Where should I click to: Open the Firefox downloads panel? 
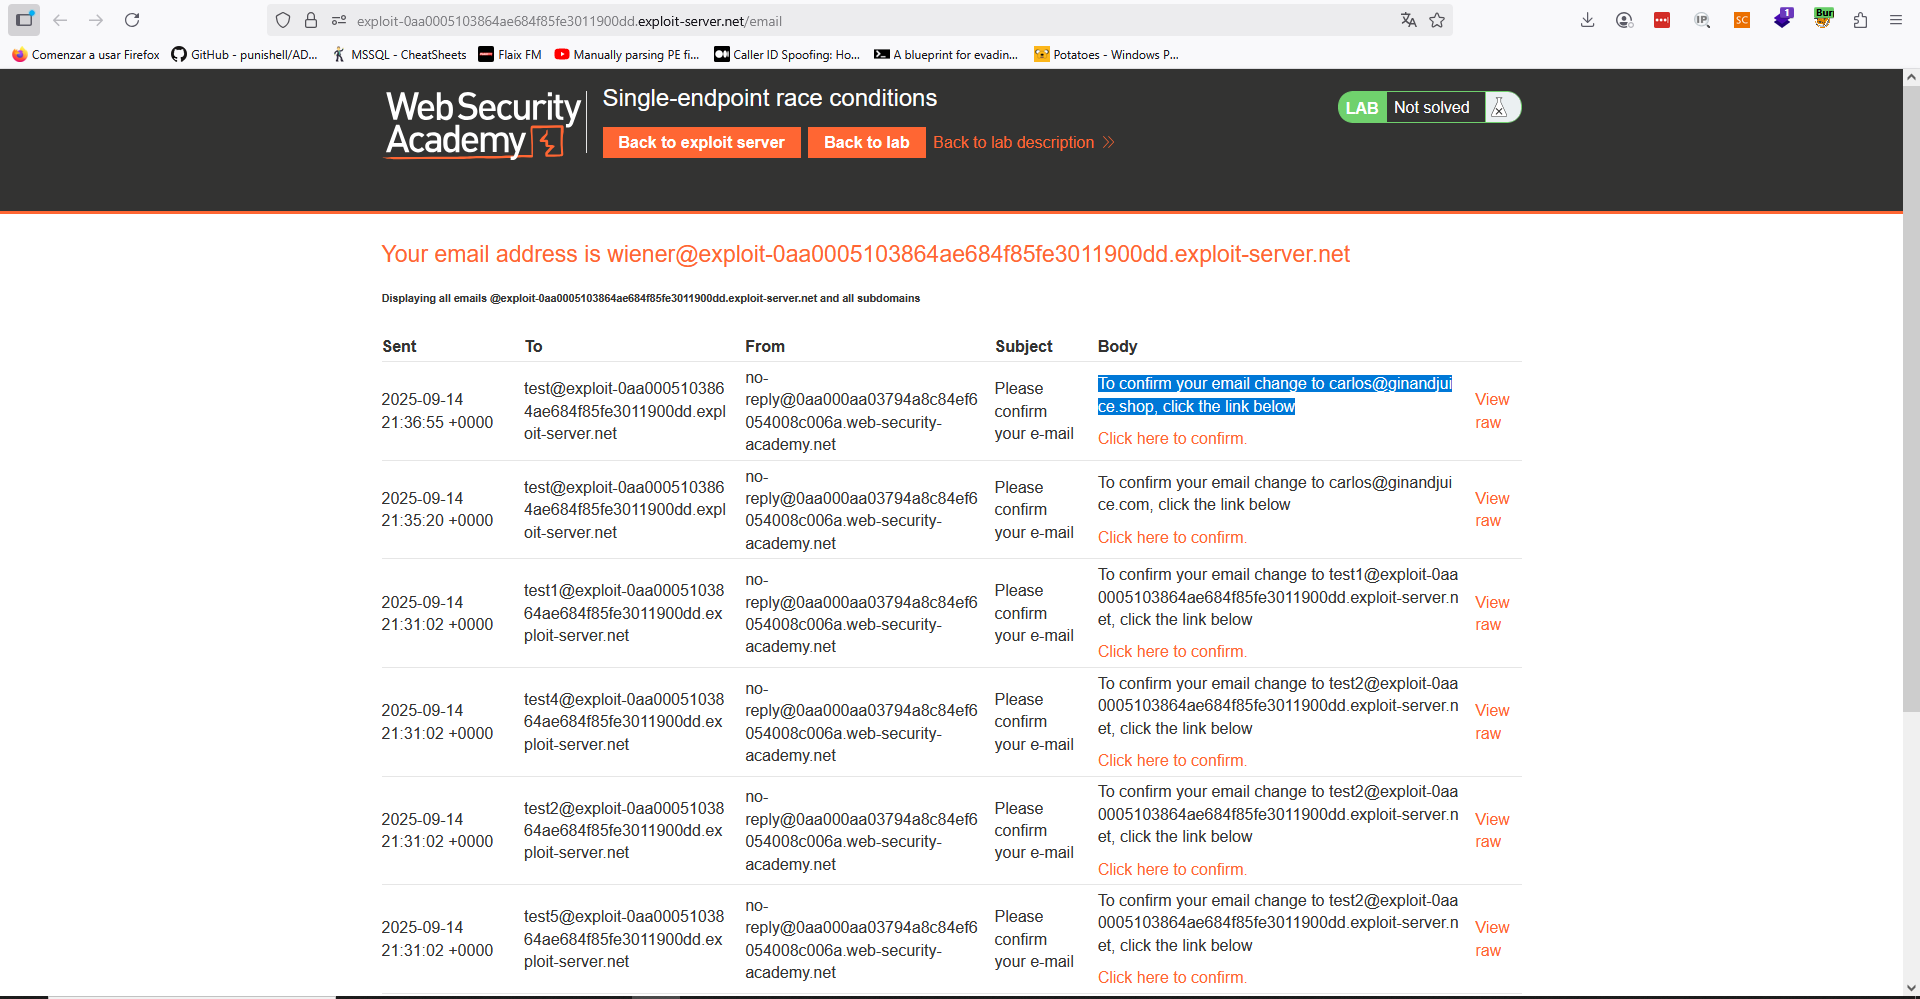tap(1587, 20)
